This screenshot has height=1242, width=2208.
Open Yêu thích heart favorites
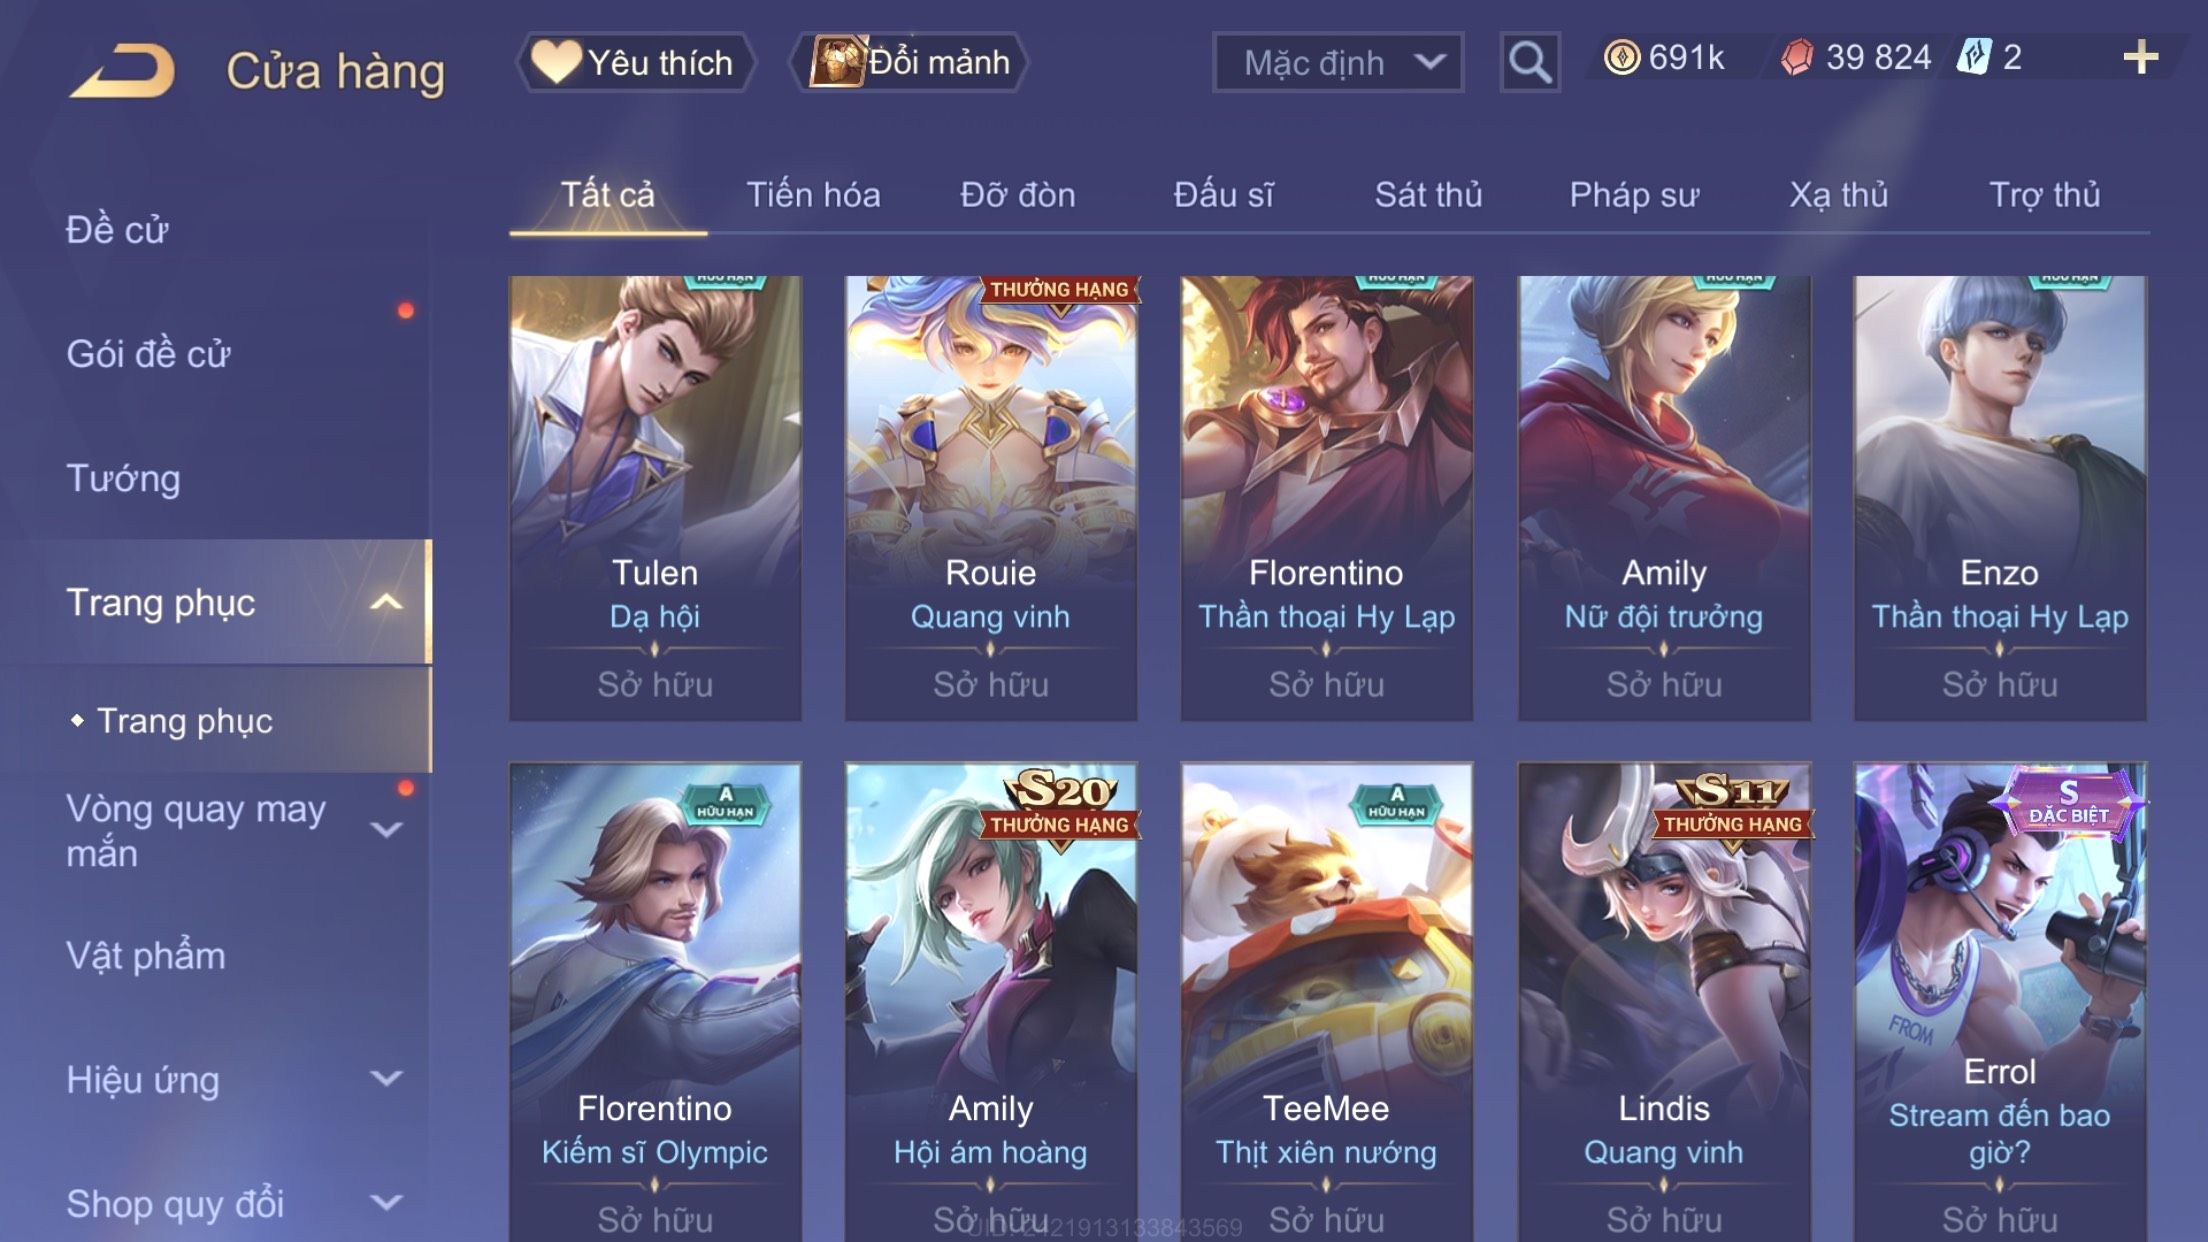[635, 62]
